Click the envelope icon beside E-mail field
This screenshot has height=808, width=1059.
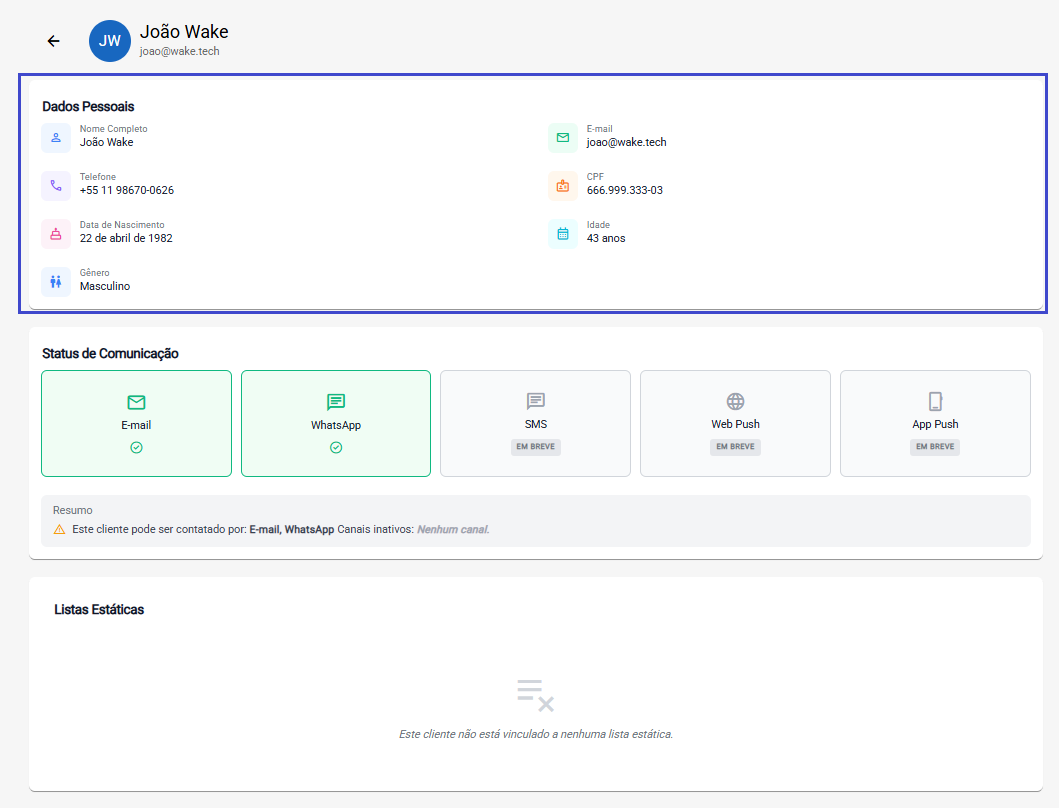coord(563,137)
